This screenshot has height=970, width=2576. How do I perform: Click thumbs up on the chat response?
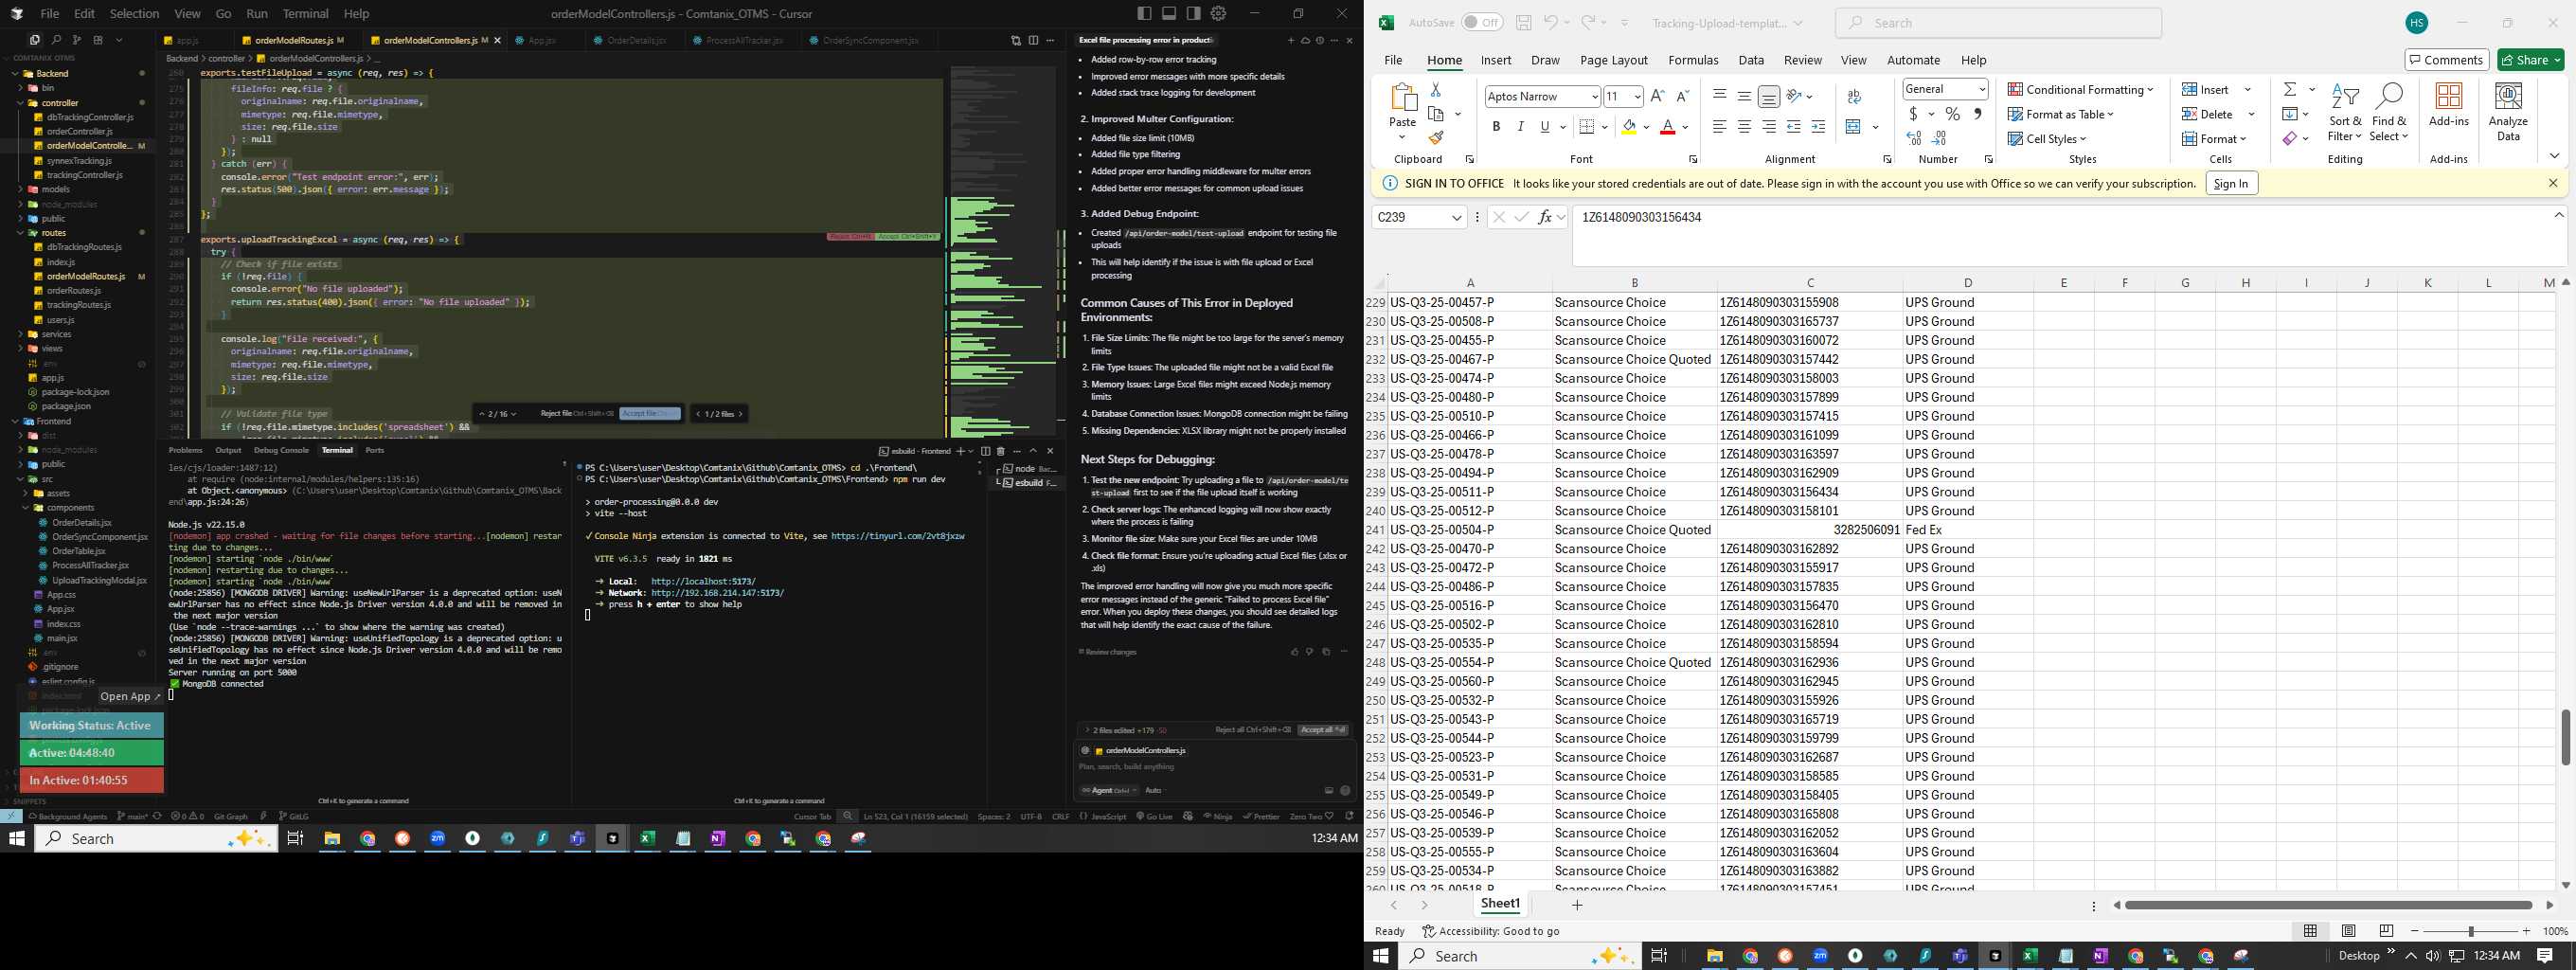tap(1294, 652)
